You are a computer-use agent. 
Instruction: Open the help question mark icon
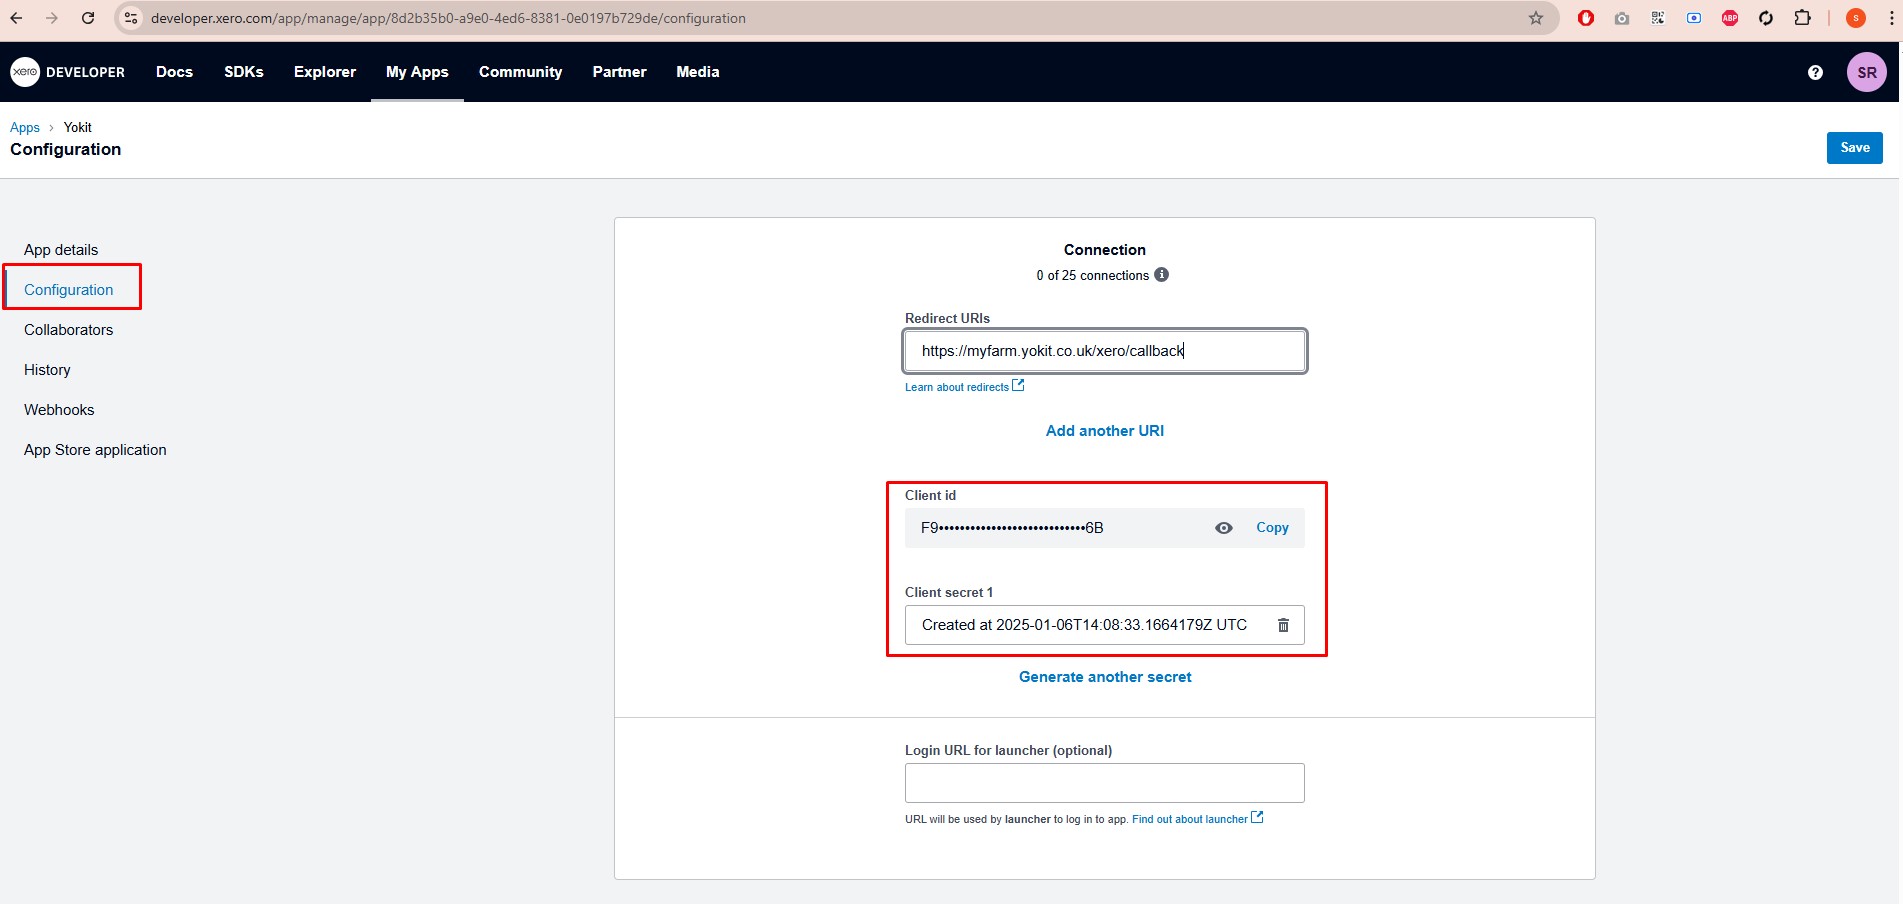coord(1815,72)
